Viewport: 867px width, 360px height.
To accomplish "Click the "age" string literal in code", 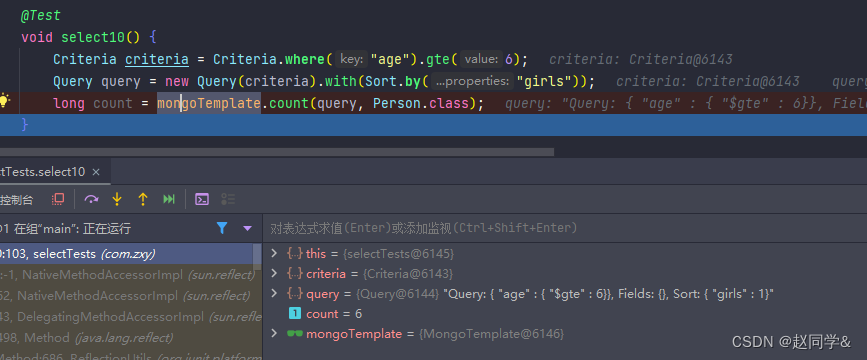I will (390, 59).
